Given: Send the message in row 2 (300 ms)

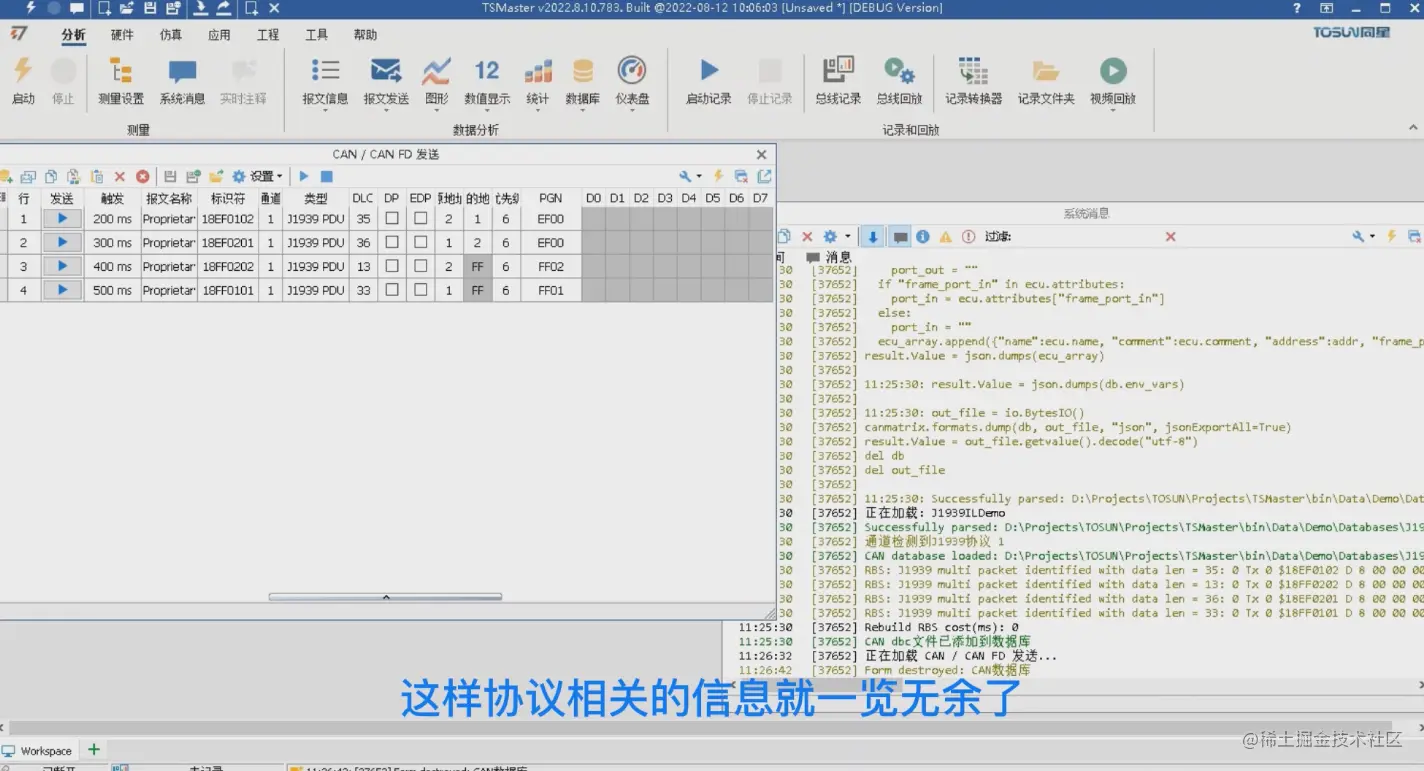Looking at the screenshot, I should pos(62,242).
